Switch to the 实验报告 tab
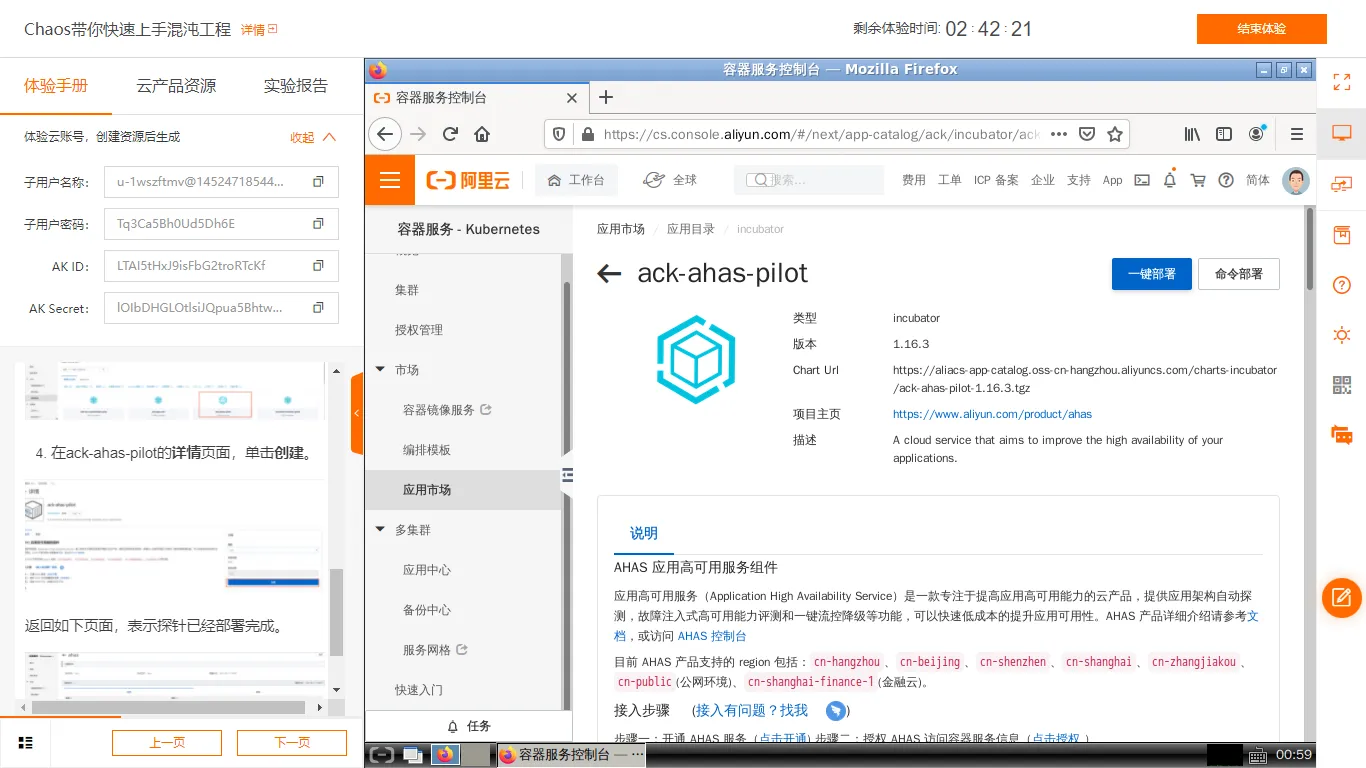1366x768 pixels. pos(296,86)
